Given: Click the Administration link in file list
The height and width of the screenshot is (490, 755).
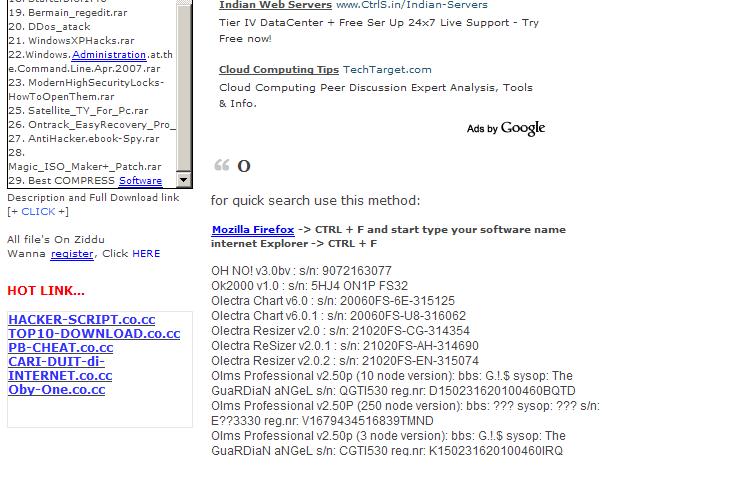Looking at the screenshot, I should (x=109, y=54).
